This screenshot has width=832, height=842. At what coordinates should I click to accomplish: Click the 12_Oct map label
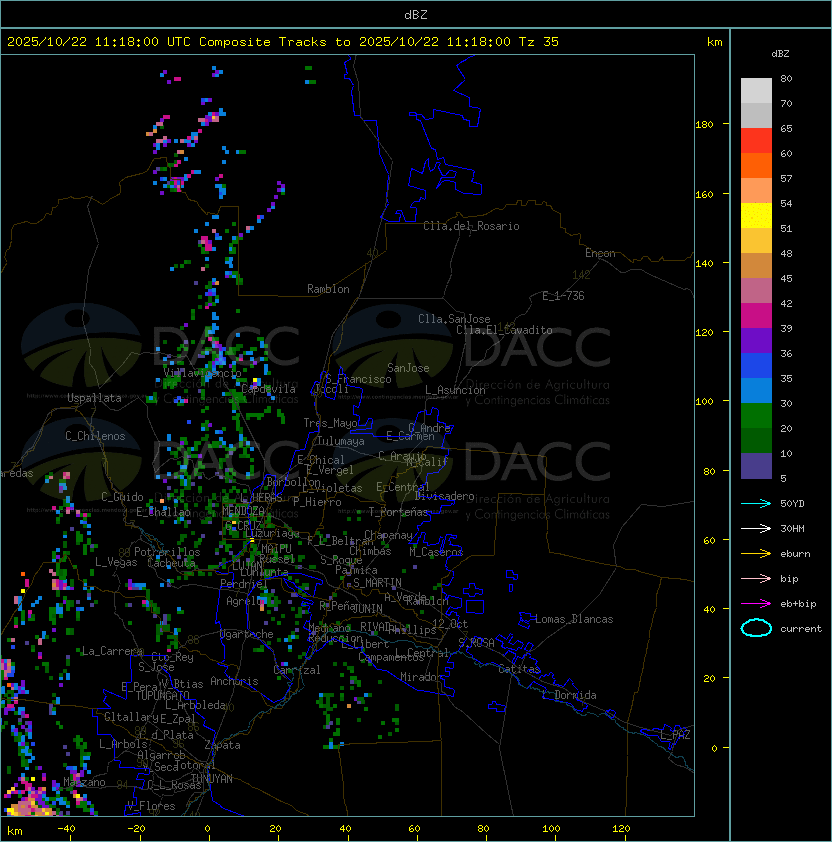pos(450,624)
